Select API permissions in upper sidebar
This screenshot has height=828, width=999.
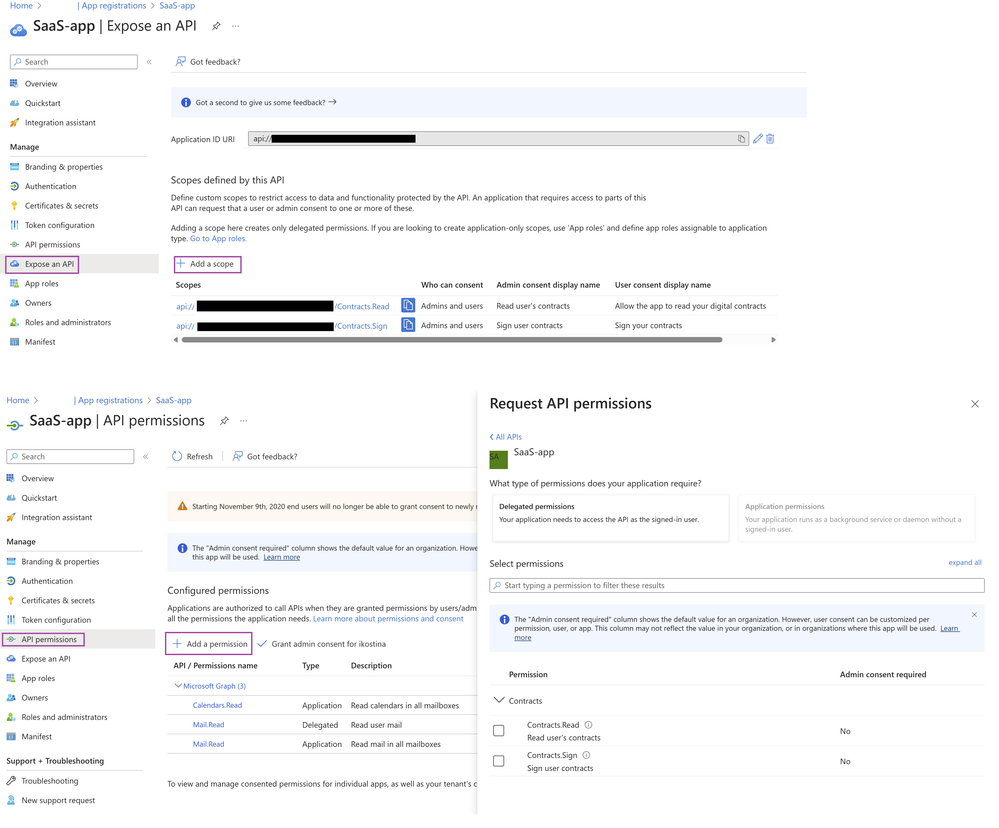[x=52, y=245]
